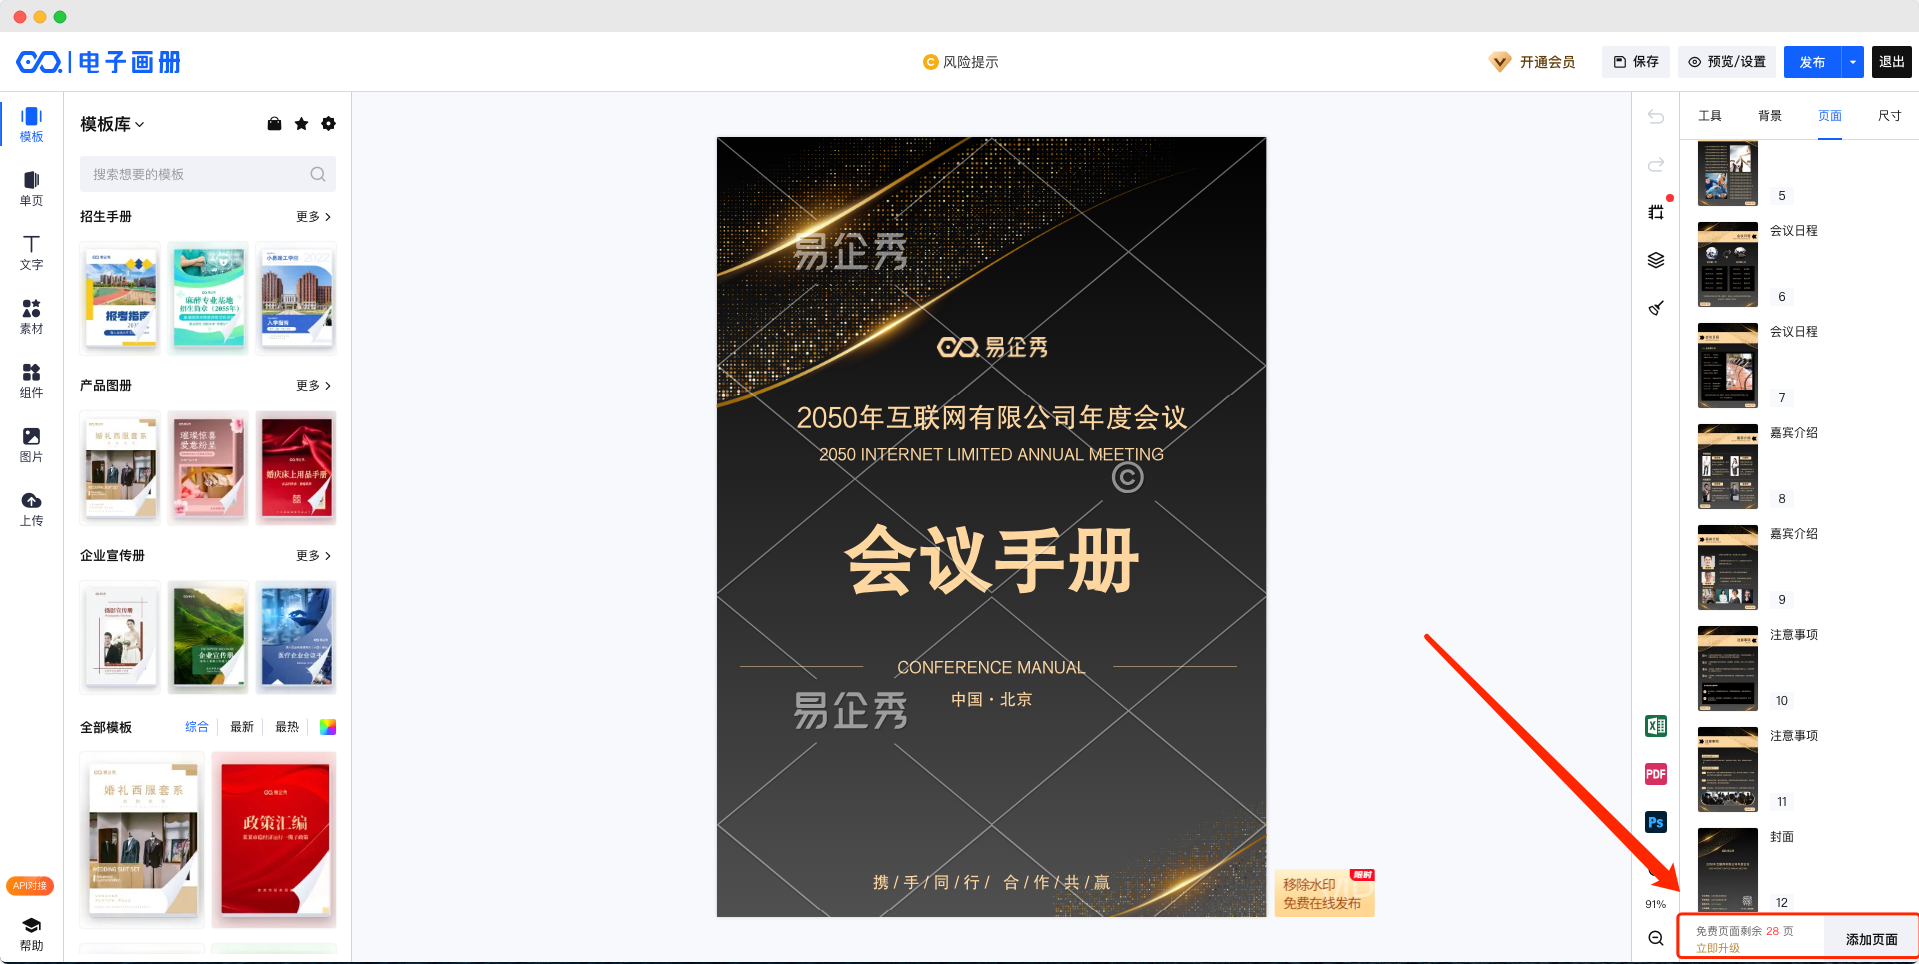Switch to the 背景 tab

[x=1770, y=116]
